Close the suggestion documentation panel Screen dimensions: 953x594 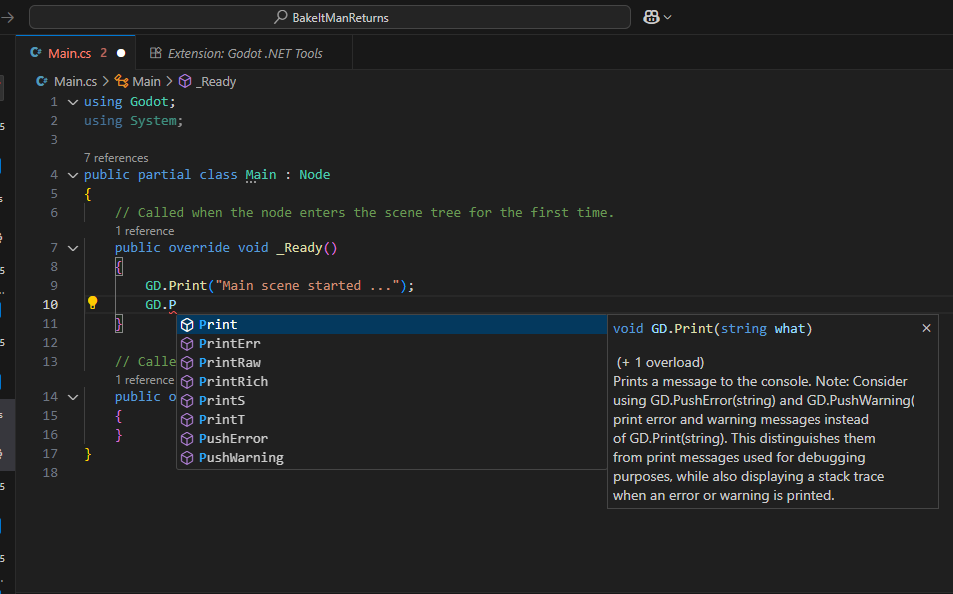[926, 328]
